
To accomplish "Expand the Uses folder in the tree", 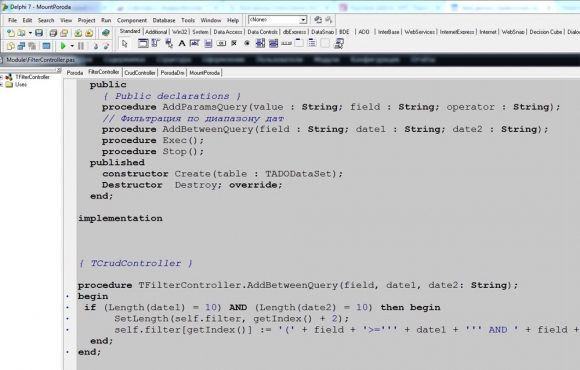I will [x=1, y=84].
